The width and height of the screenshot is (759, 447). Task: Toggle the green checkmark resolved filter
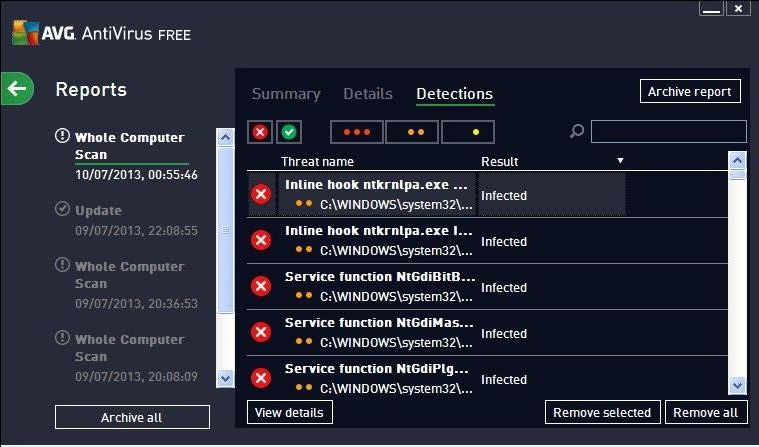(289, 132)
